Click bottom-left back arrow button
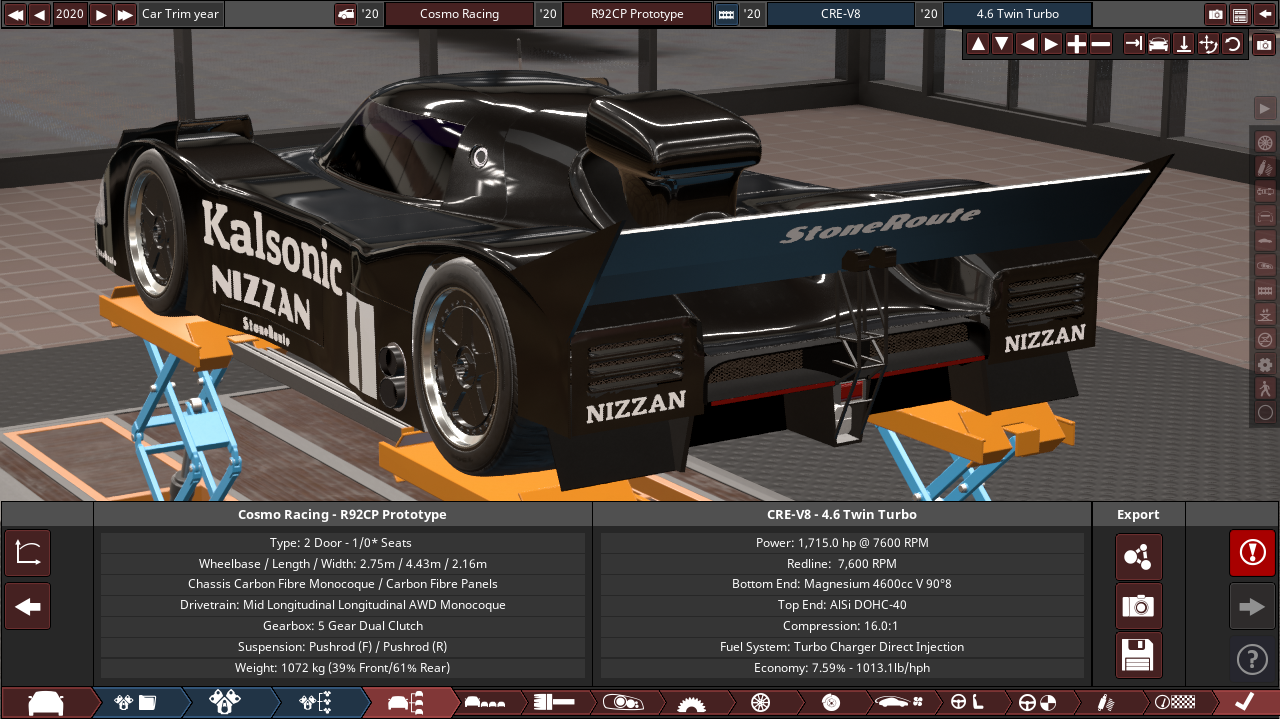Image resolution: width=1280 pixels, height=719 pixels. pos(28,606)
